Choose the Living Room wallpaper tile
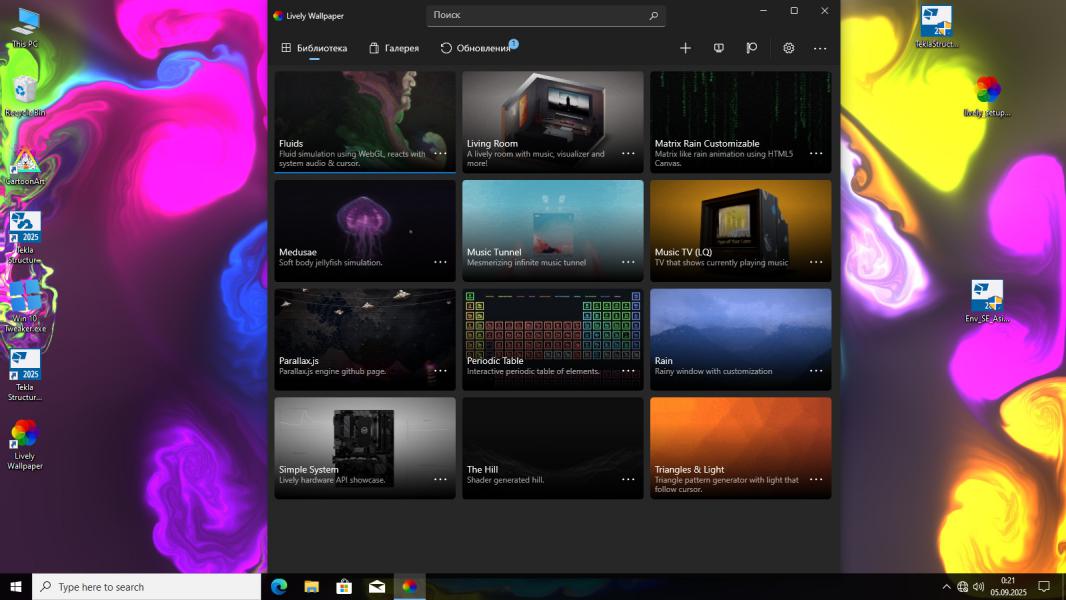The height and width of the screenshot is (600, 1066). 552,110
